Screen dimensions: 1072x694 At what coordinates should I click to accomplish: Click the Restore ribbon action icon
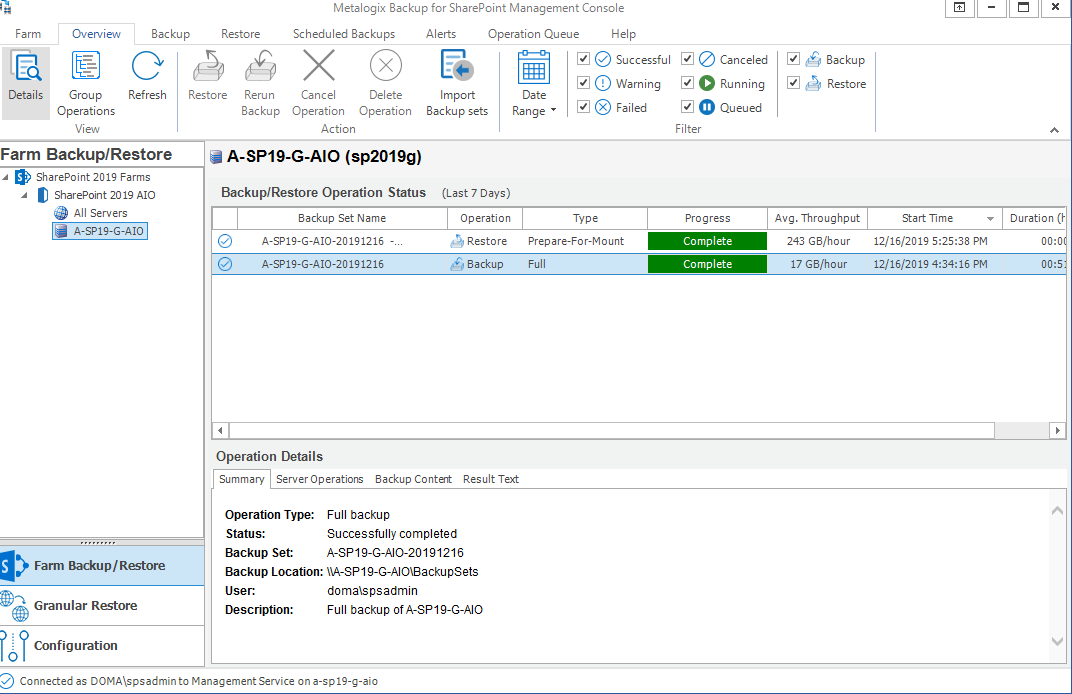(208, 67)
